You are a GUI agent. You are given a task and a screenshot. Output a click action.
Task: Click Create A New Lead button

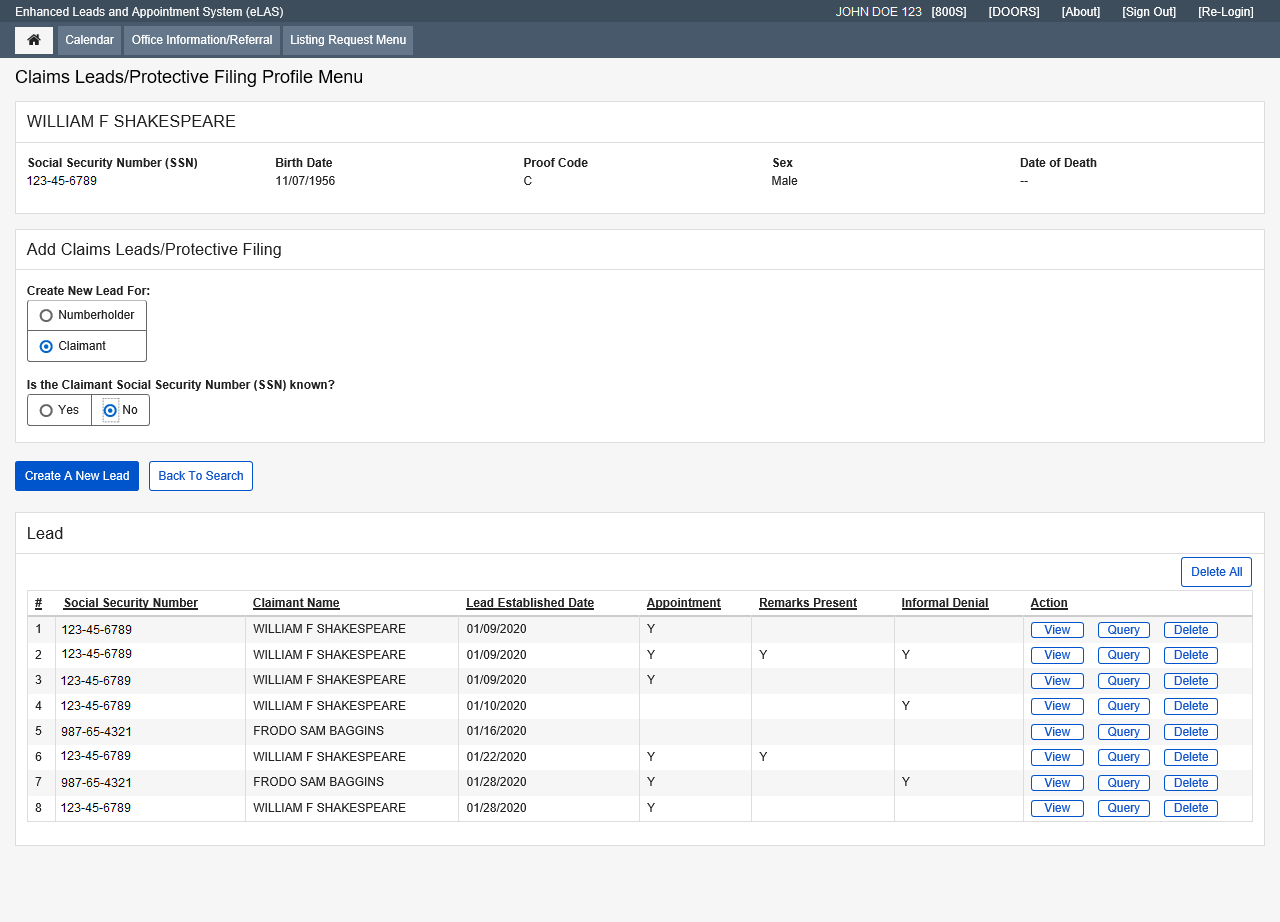(77, 476)
